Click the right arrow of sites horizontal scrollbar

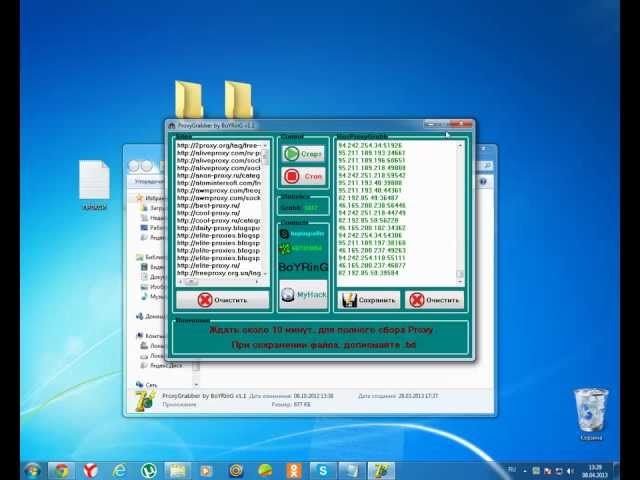(x=257, y=282)
